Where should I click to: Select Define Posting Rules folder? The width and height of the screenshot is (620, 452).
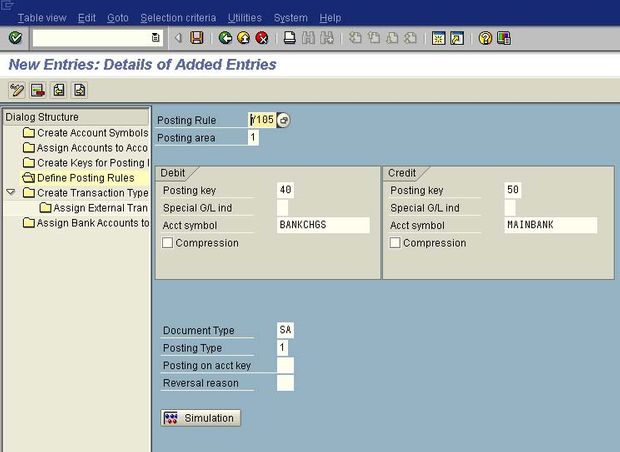(x=78, y=178)
